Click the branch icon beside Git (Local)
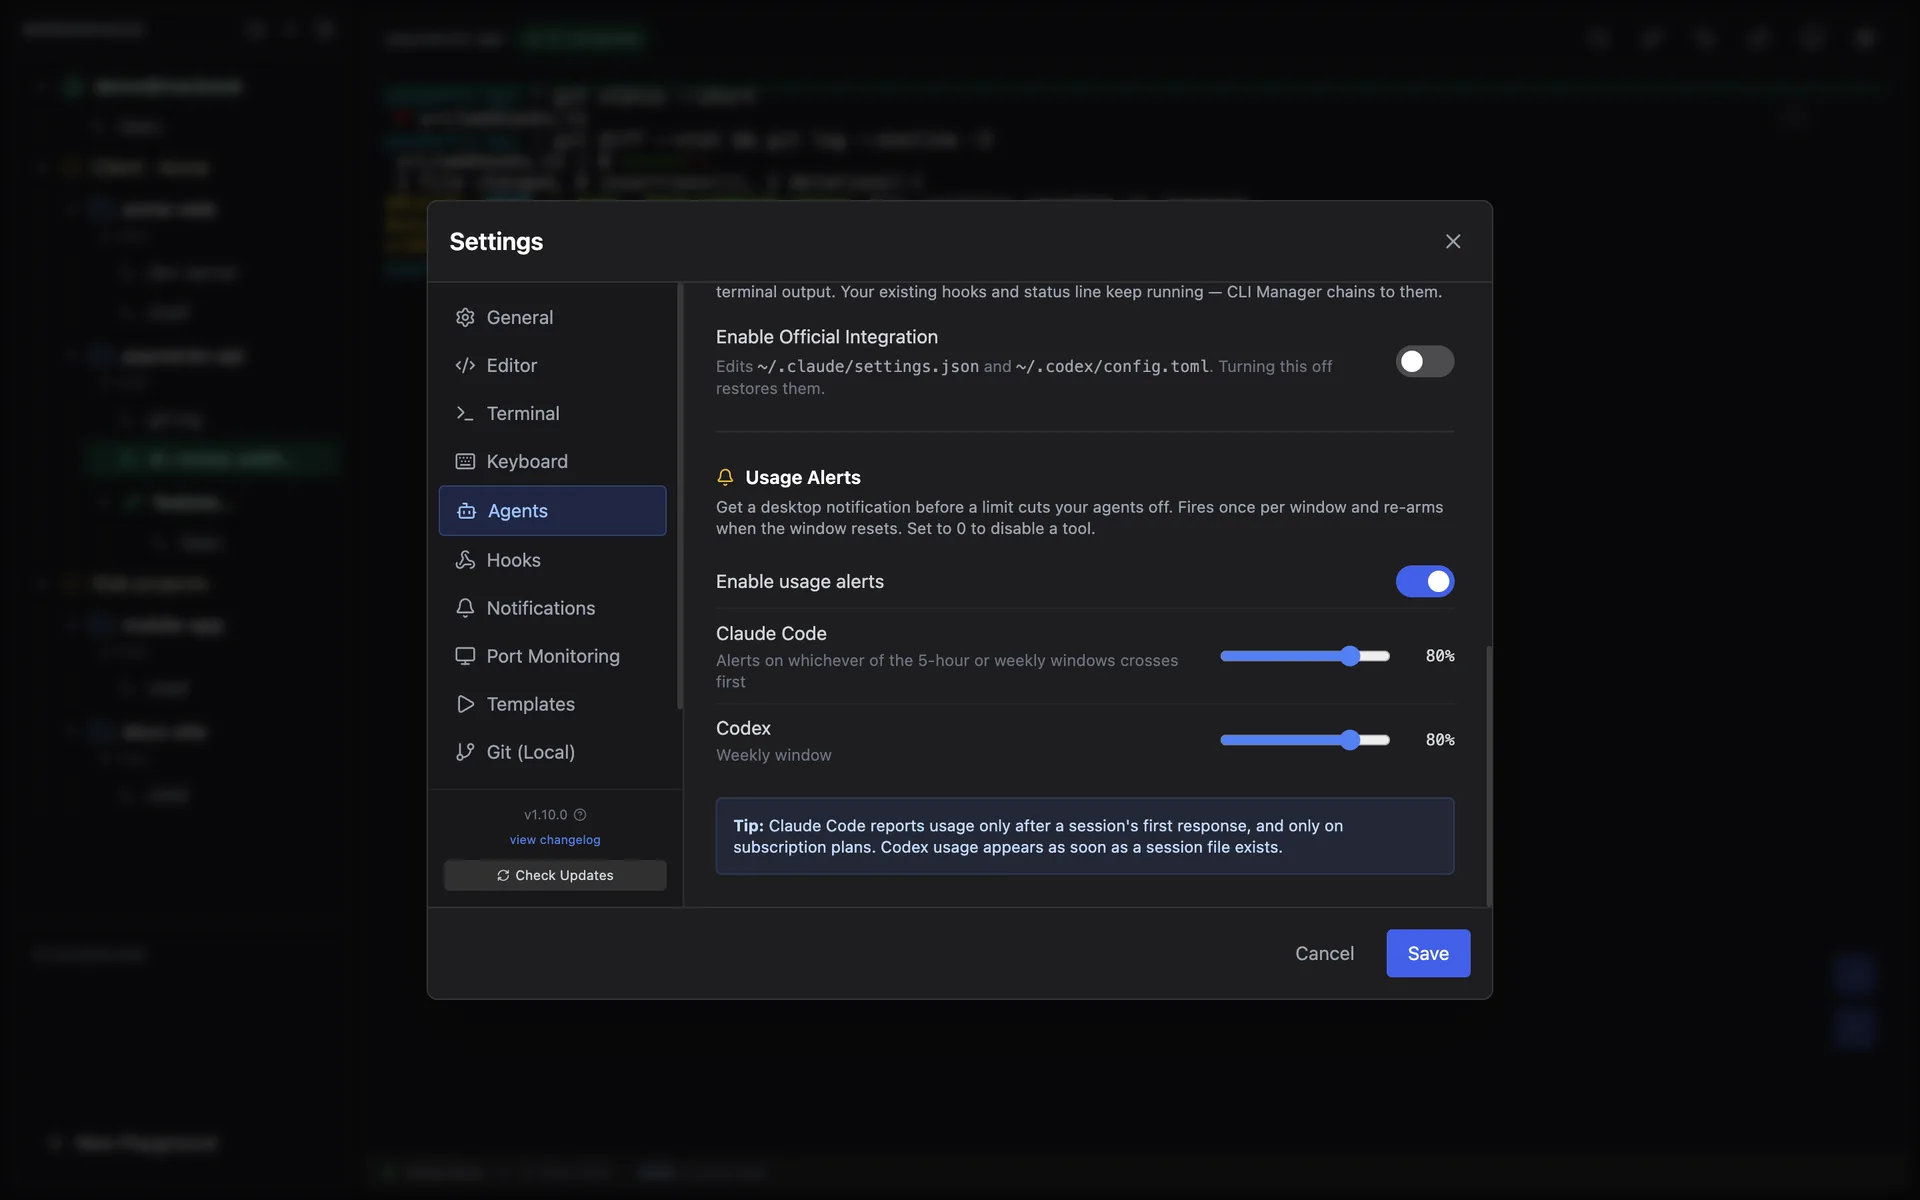Screen dimensions: 1920x1200 click(x=465, y=752)
